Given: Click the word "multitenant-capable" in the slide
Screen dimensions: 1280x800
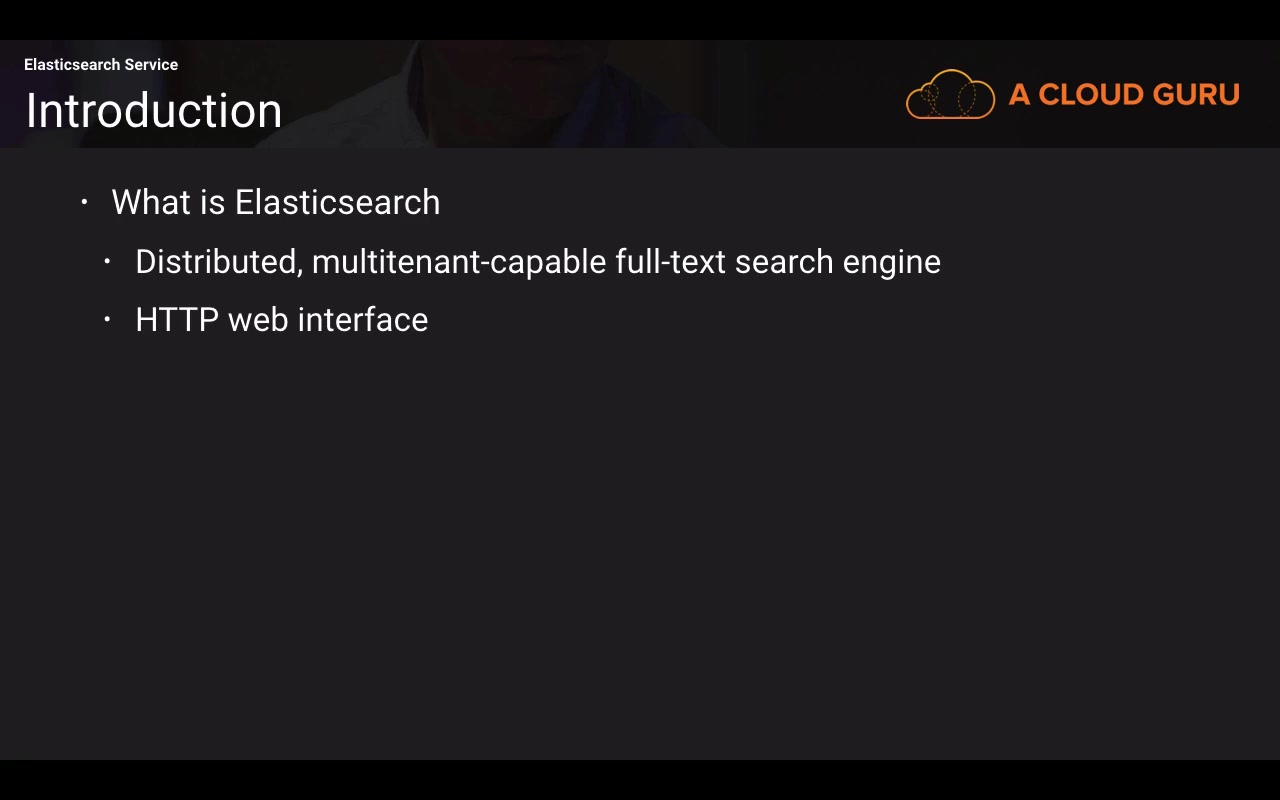Looking at the screenshot, I should [x=459, y=262].
